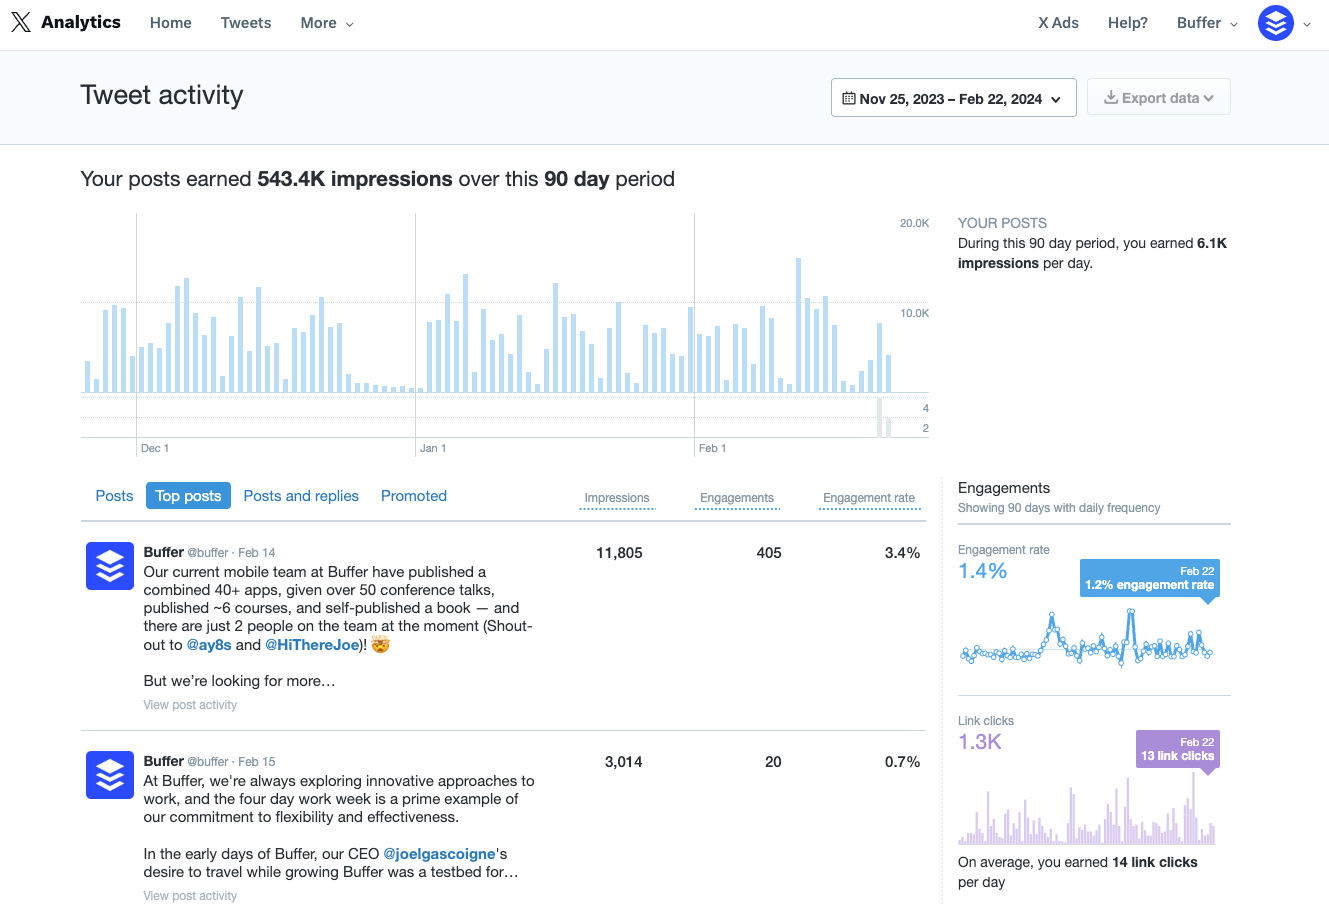
Task: Click Buffer name on Feb 15 post
Action: tap(164, 761)
